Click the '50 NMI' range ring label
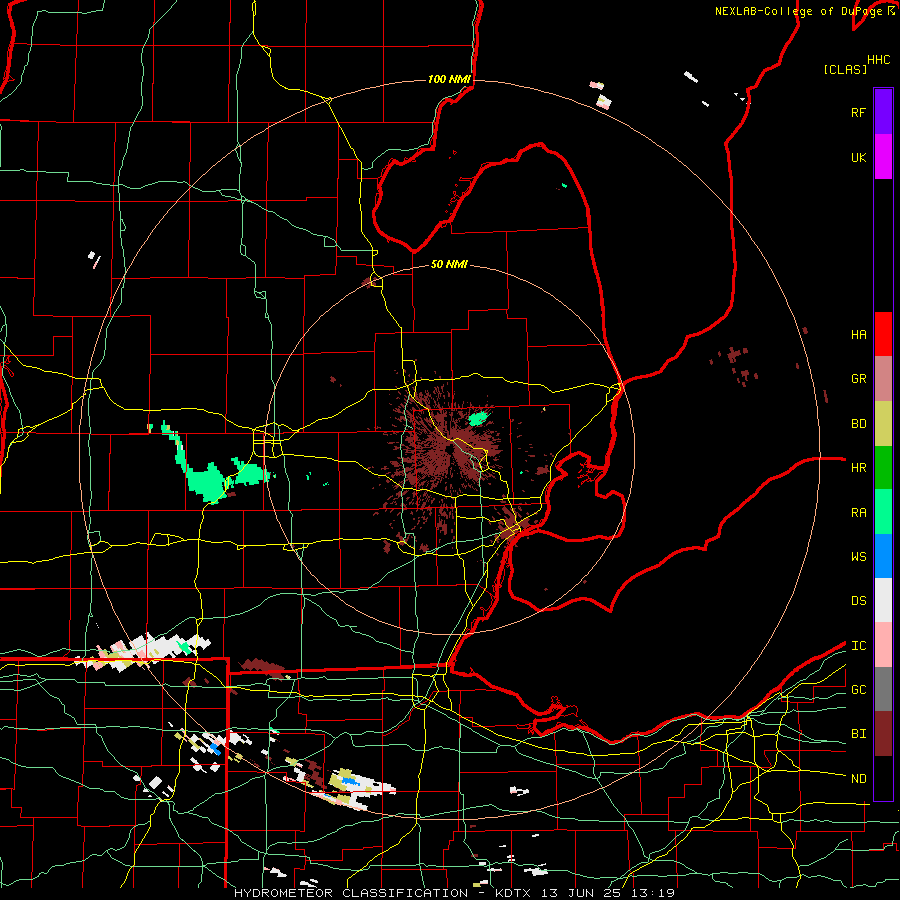The image size is (900, 900). pos(449,264)
